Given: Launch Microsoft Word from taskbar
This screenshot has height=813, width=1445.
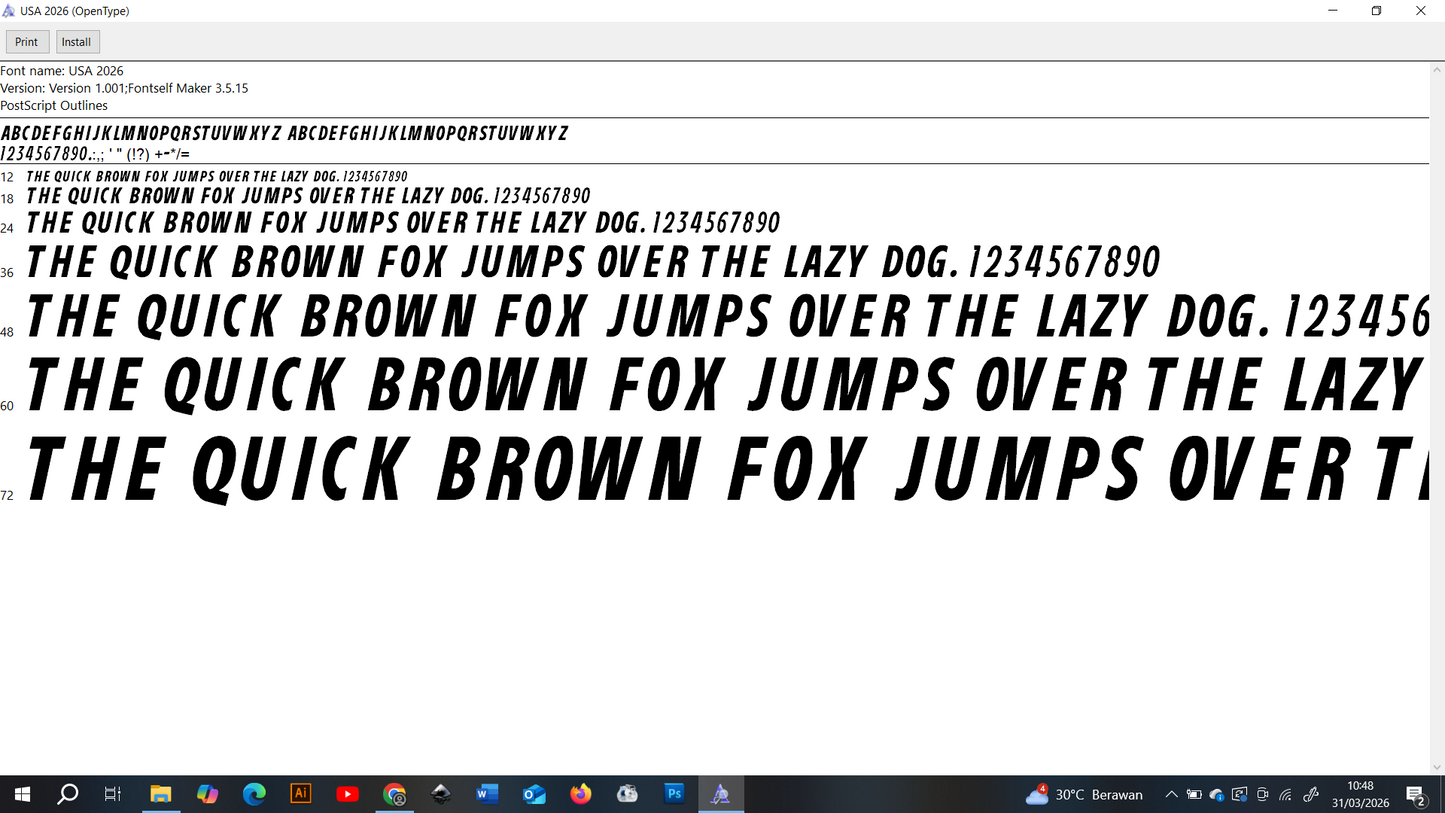Looking at the screenshot, I should coord(487,795).
